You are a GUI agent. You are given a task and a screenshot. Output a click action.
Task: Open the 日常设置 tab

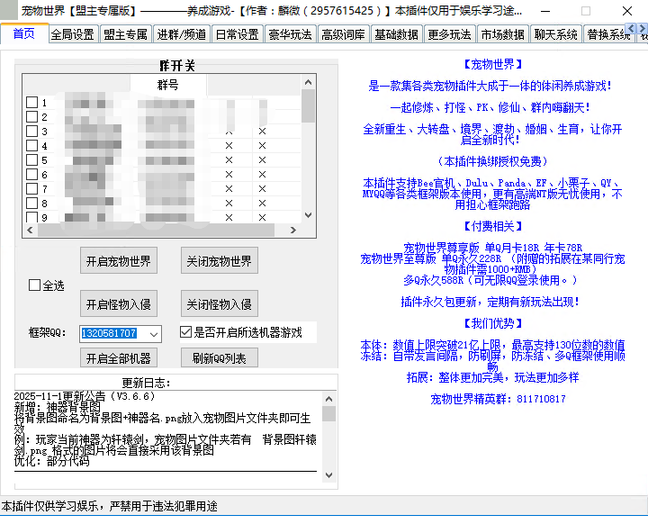click(238, 35)
